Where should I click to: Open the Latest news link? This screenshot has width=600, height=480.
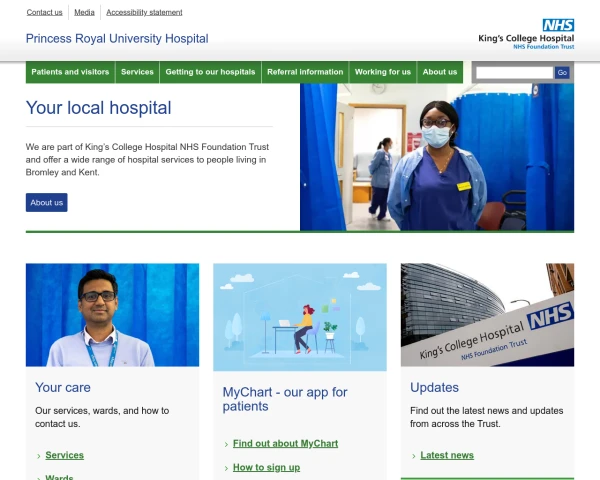[447, 455]
